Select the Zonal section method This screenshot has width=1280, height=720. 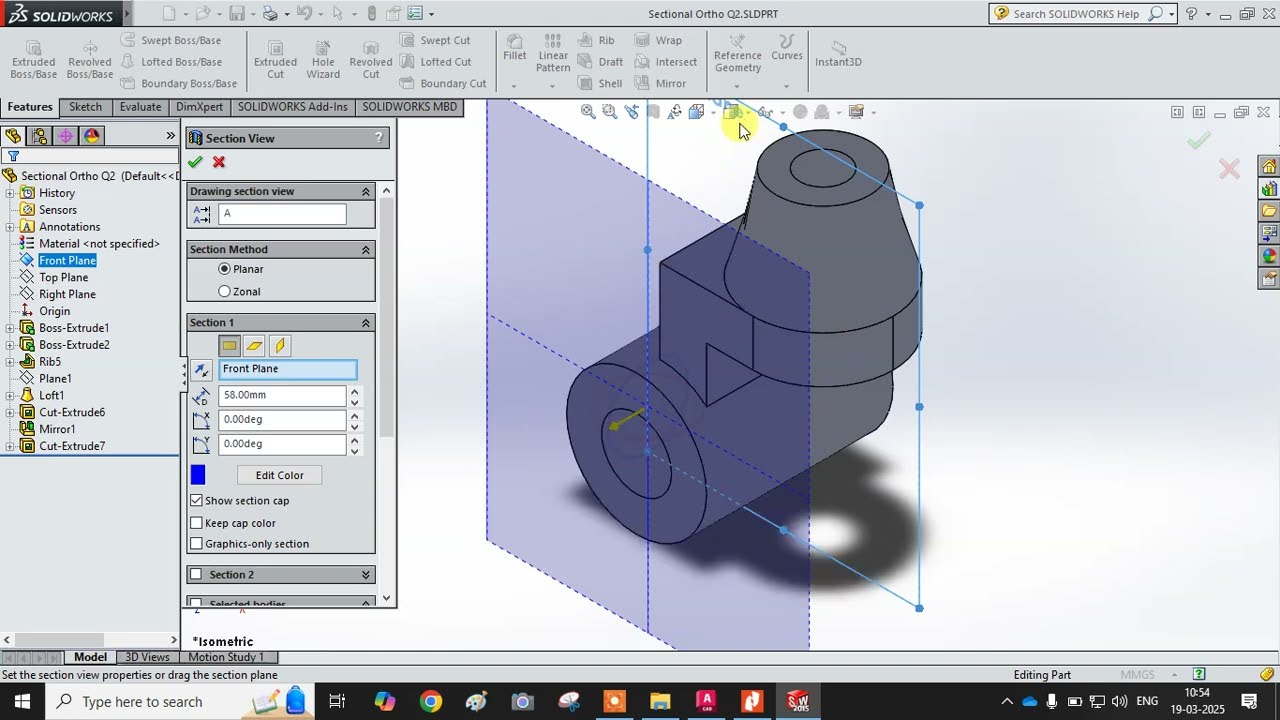[x=224, y=292]
